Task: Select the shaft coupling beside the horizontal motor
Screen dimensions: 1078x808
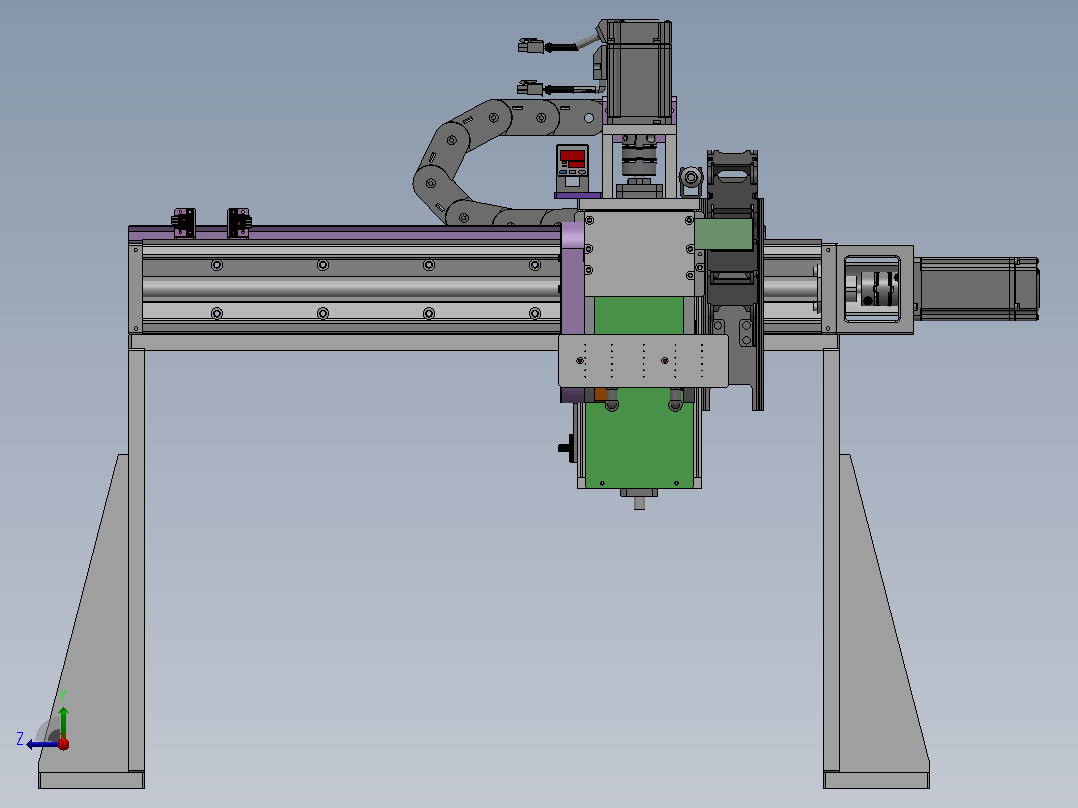Action: point(880,289)
